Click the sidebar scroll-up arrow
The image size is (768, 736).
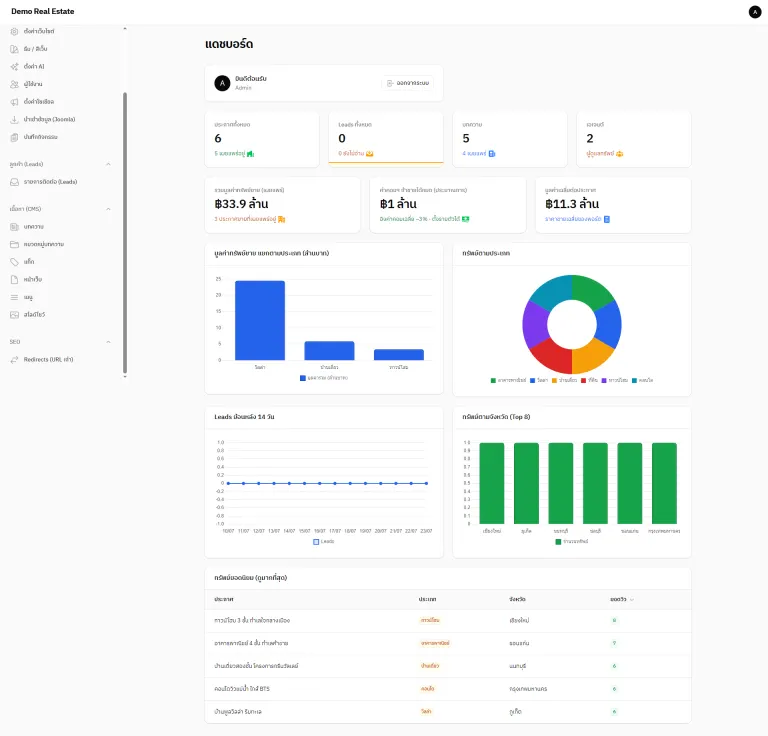pos(125,29)
